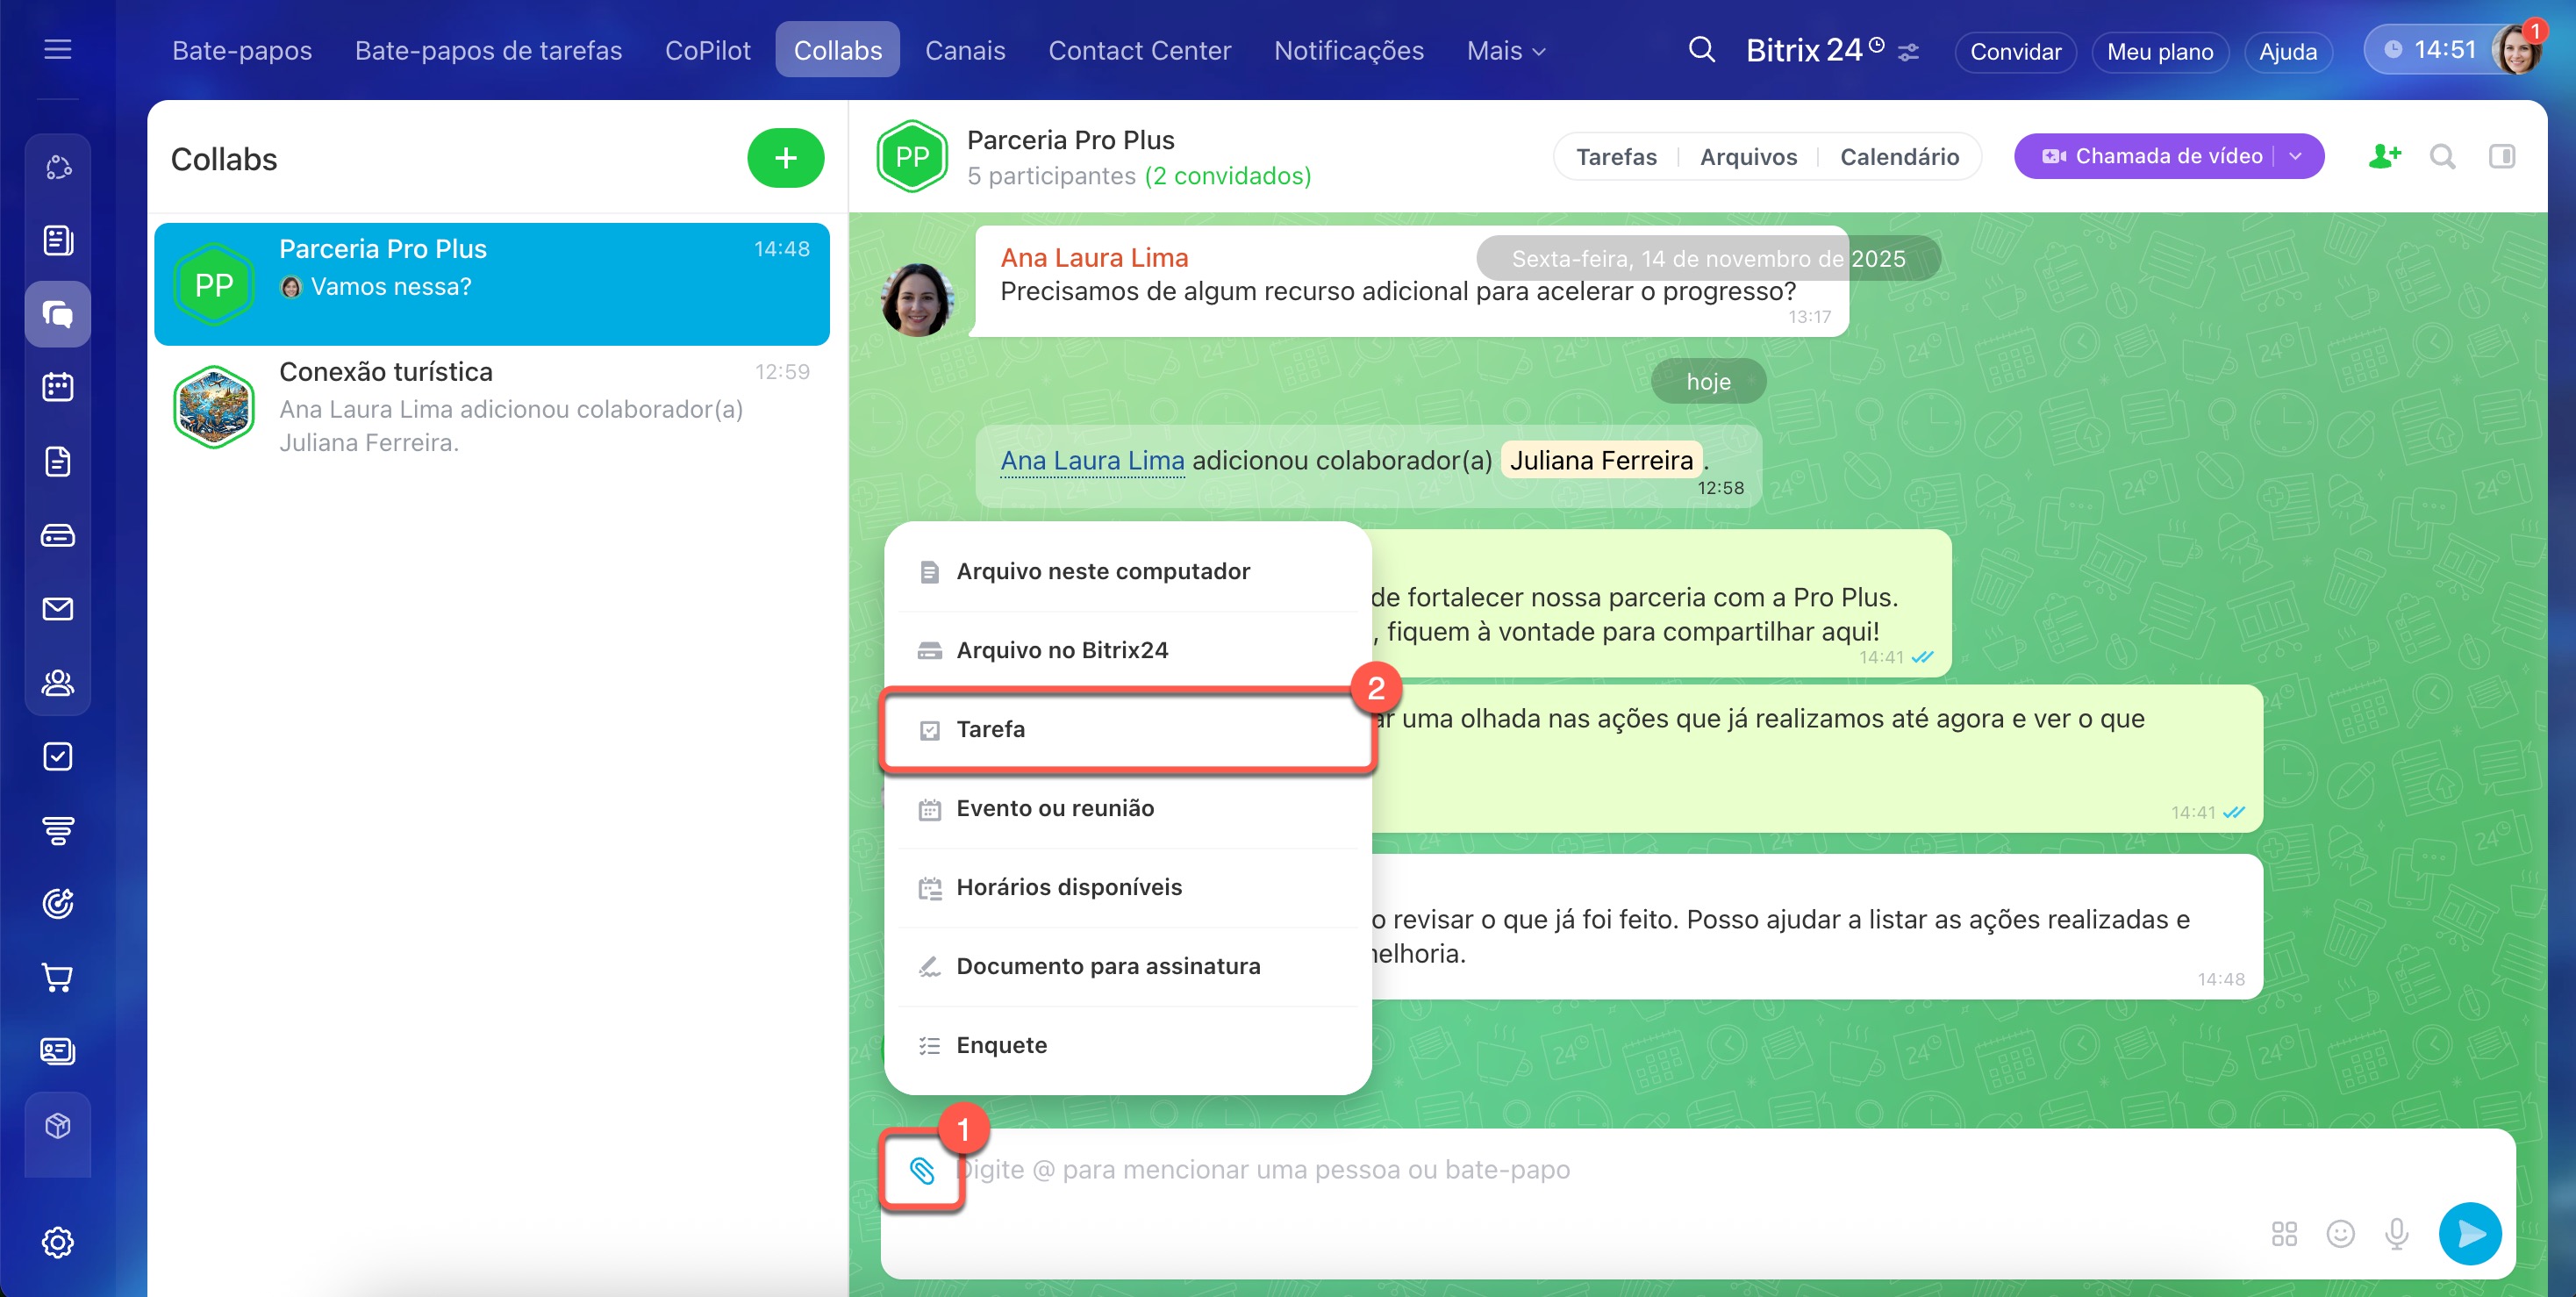Click the microphone voice message icon
The height and width of the screenshot is (1297, 2576).
(2396, 1233)
